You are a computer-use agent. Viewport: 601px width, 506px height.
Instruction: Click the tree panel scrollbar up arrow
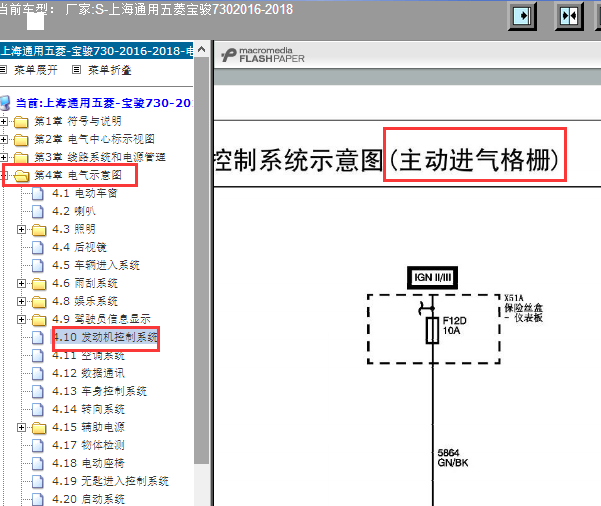click(202, 49)
